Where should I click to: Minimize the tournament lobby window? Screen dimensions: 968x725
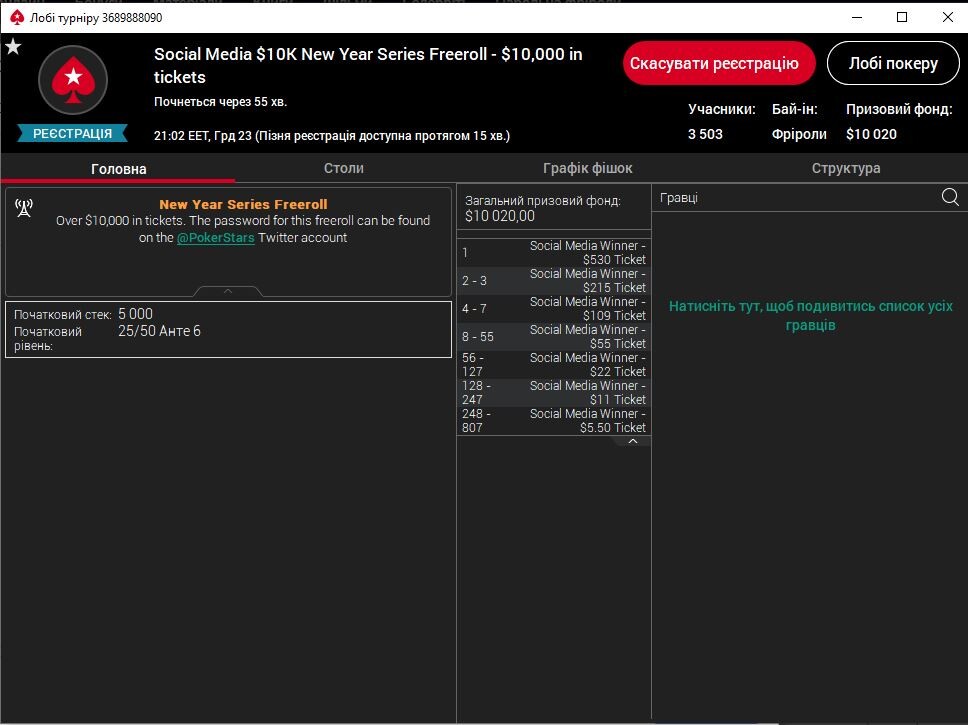click(857, 17)
